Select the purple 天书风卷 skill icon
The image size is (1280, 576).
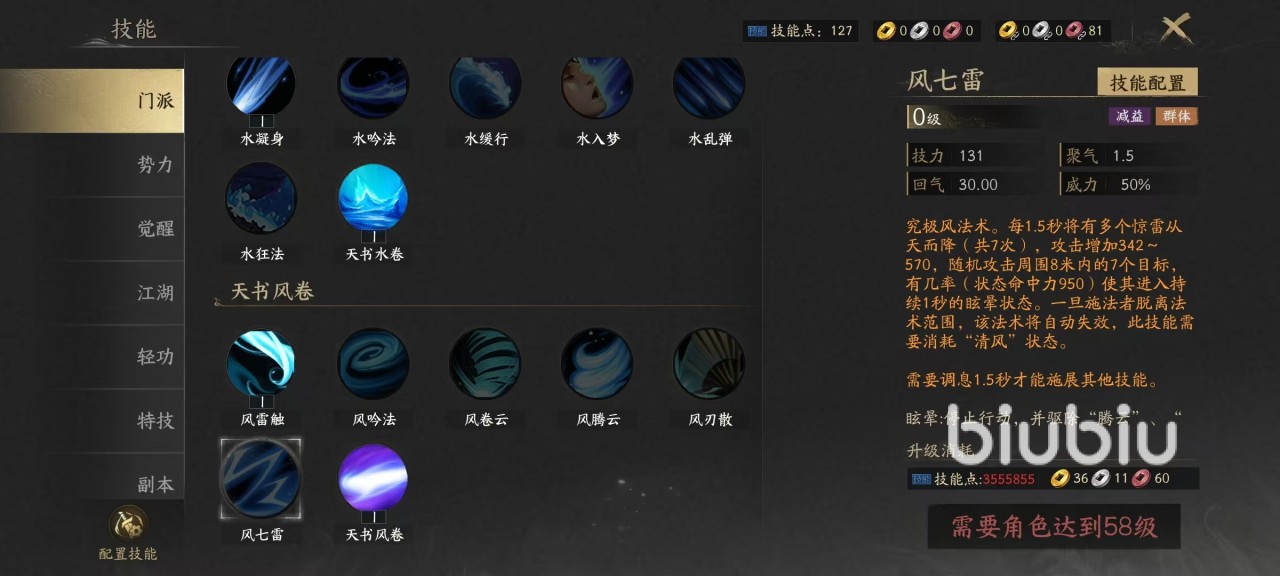coord(373,478)
